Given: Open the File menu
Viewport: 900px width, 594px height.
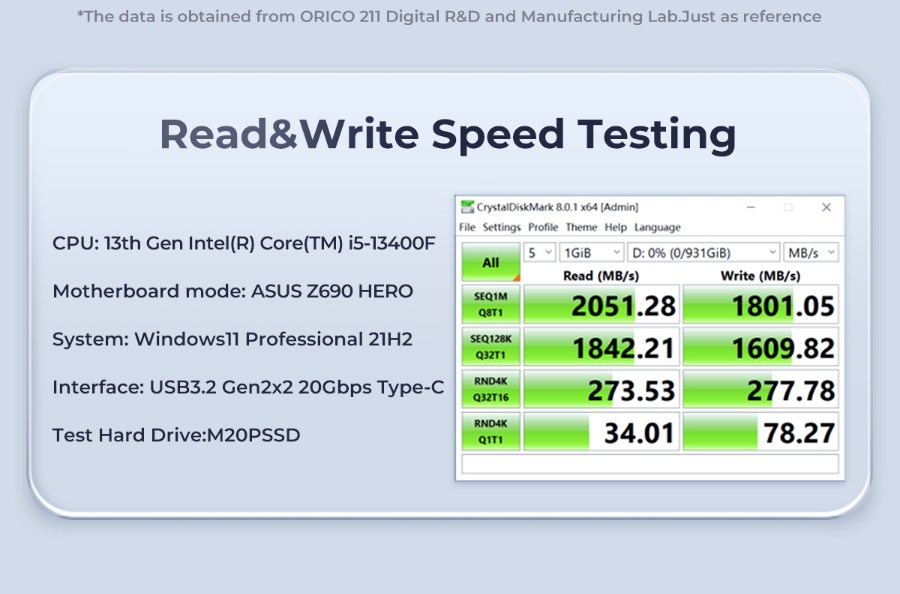Looking at the screenshot, I should (x=467, y=227).
